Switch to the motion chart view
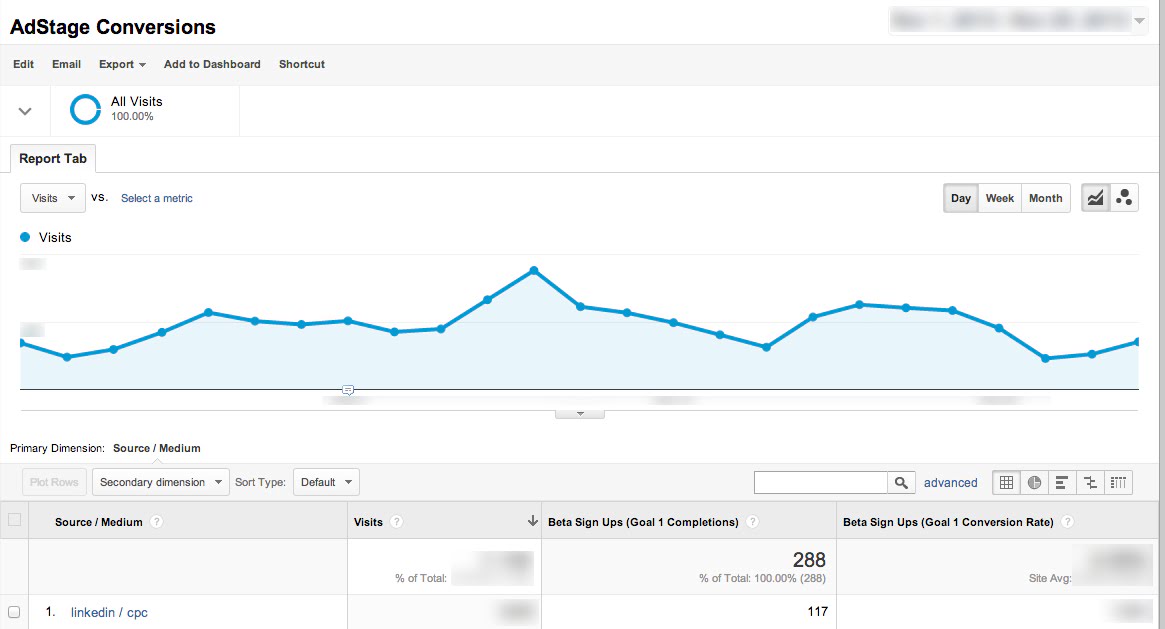Viewport: 1165px width, 629px height. tap(1124, 197)
